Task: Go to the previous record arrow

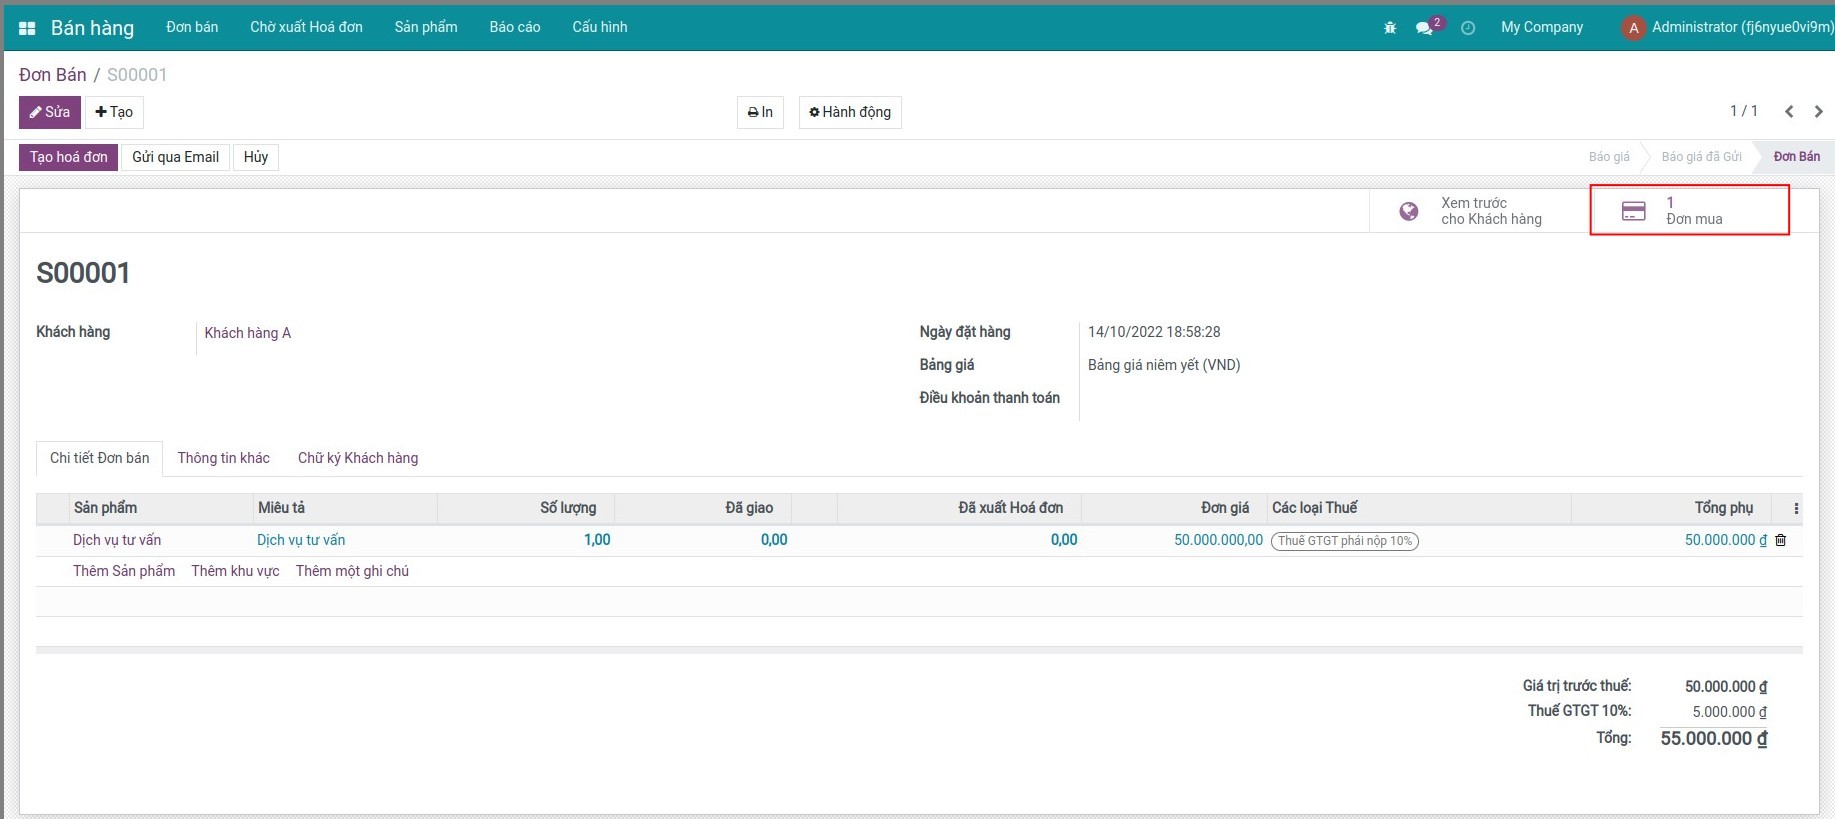Action: tap(1789, 112)
